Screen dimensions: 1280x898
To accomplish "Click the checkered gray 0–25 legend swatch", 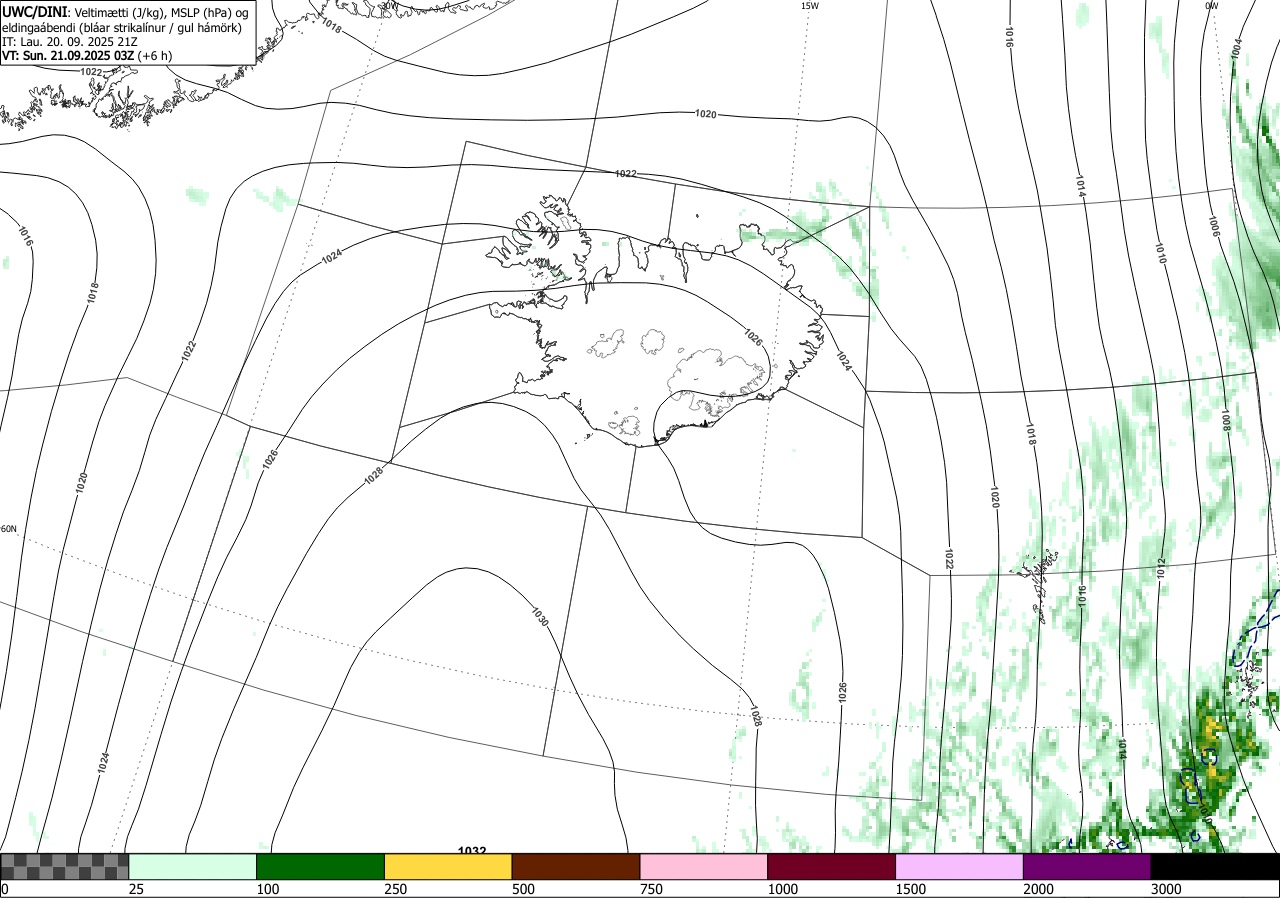I will click(x=64, y=866).
